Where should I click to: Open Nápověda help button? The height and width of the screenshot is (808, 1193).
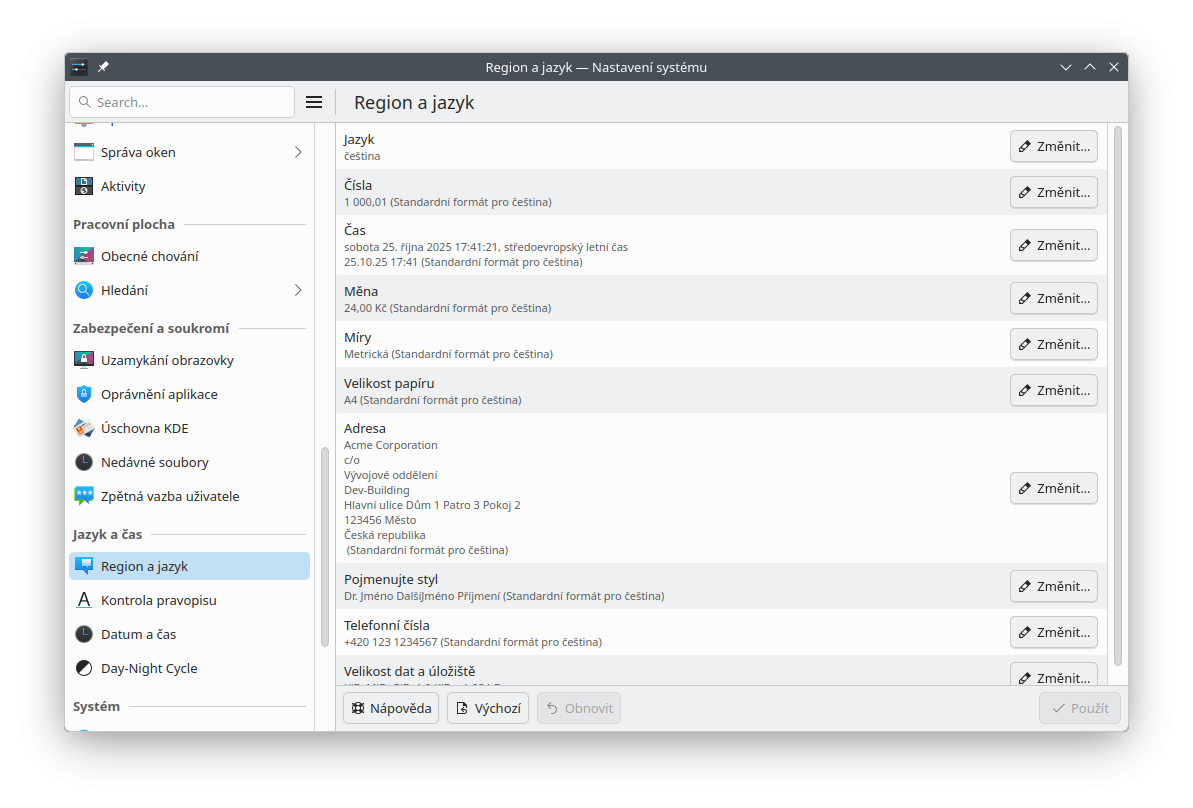[x=390, y=708]
